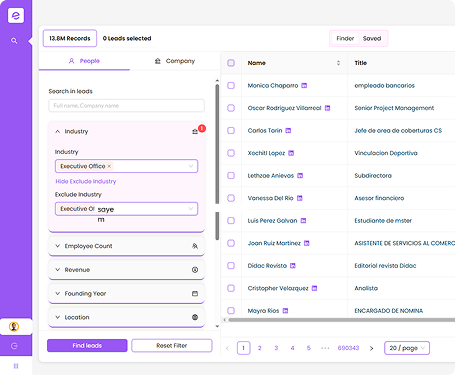
Task: Toggle the select-all leads checkbox
Action: coord(231,63)
